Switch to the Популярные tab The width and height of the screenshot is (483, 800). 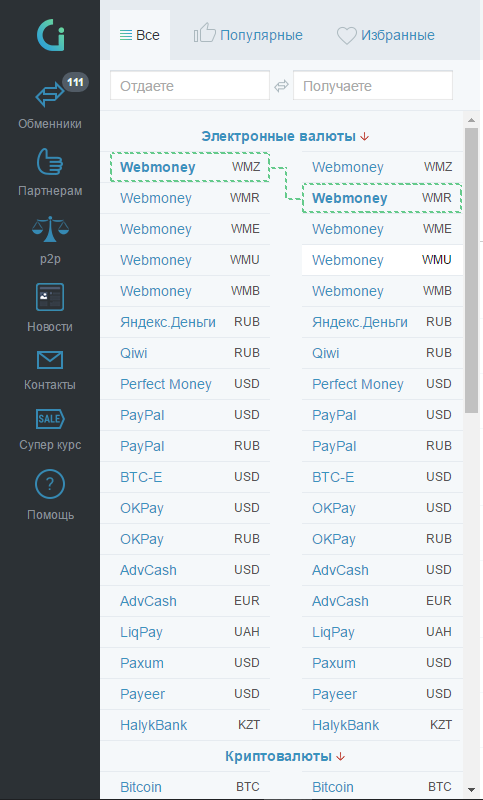(248, 35)
